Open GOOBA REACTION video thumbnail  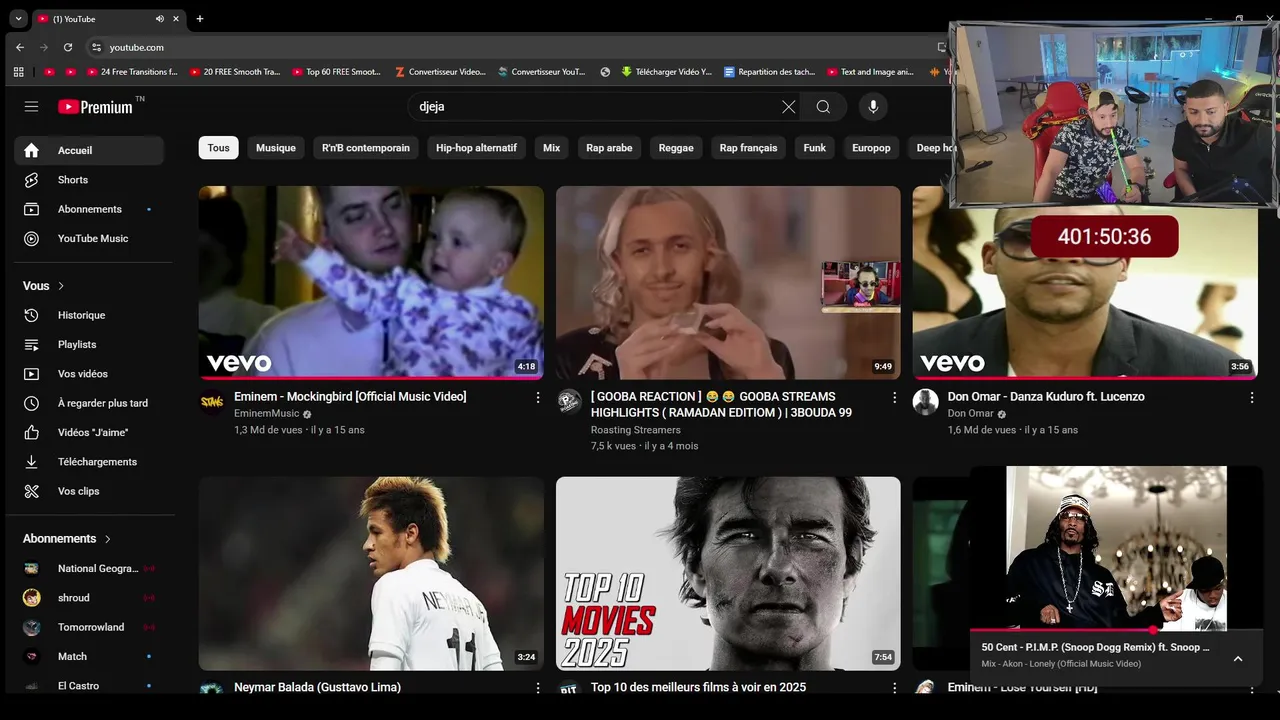(x=728, y=283)
